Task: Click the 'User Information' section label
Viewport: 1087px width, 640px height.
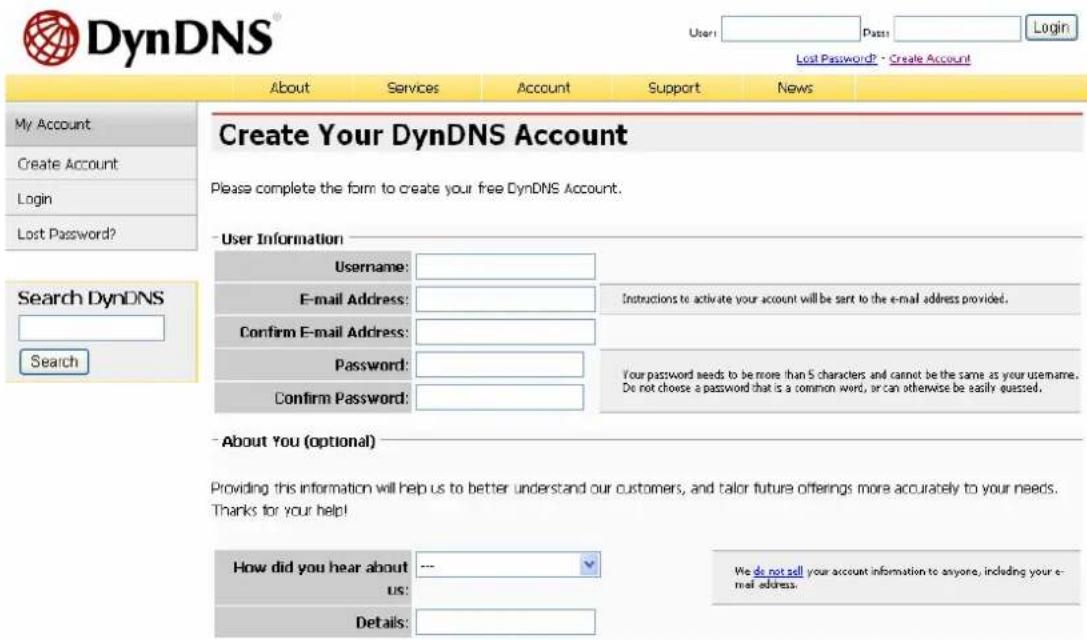Action: [282, 239]
